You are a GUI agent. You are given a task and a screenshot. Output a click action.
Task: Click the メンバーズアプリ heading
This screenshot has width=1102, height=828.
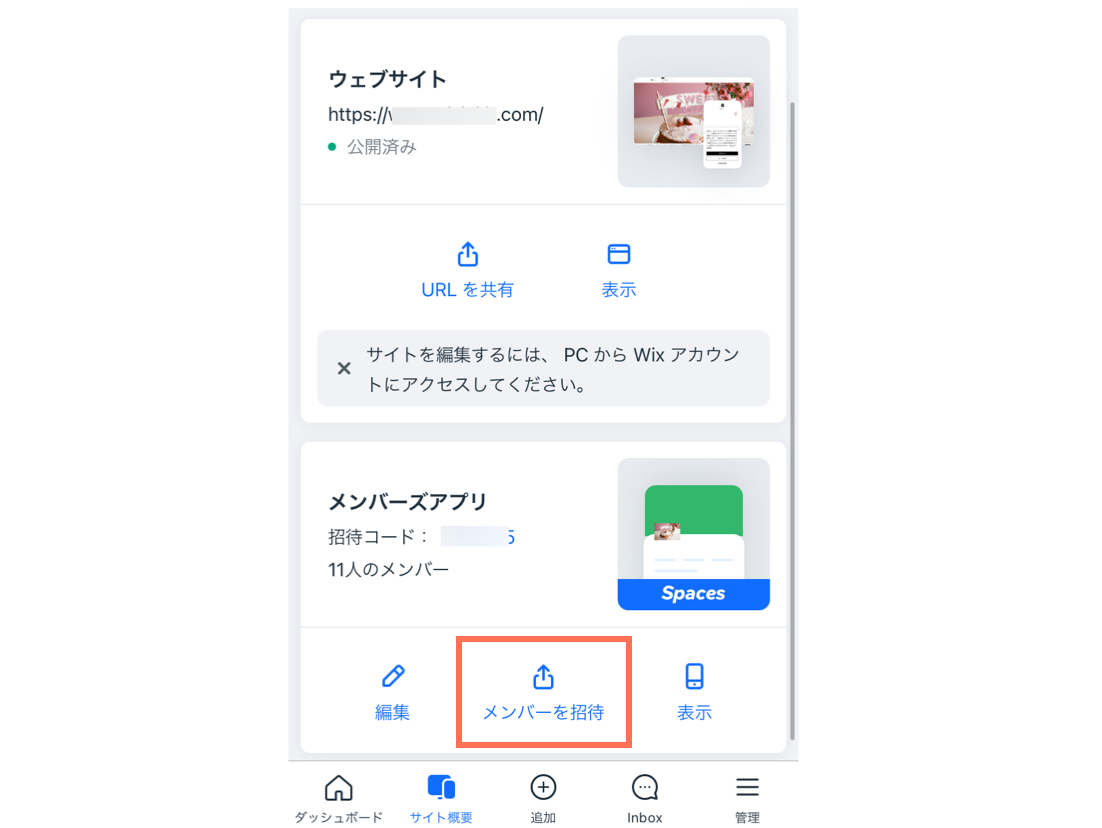(408, 502)
